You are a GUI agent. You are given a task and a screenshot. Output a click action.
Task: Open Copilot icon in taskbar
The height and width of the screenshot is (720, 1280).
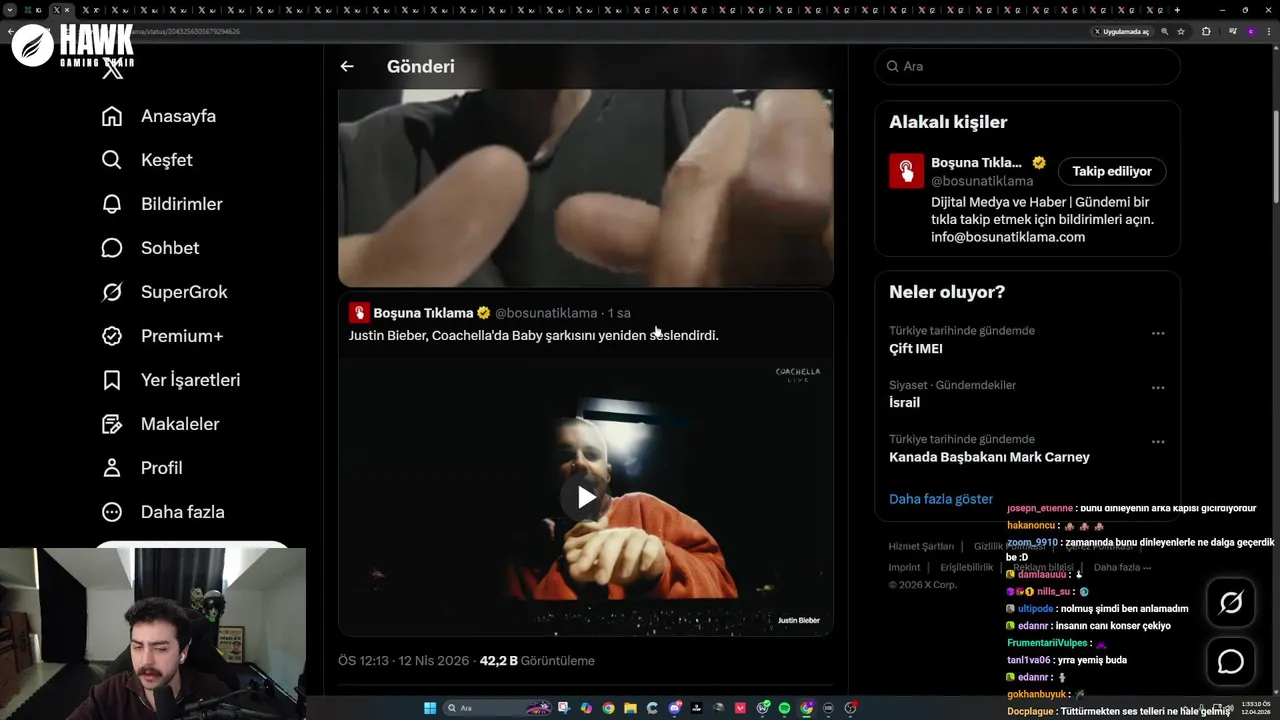coord(586,708)
